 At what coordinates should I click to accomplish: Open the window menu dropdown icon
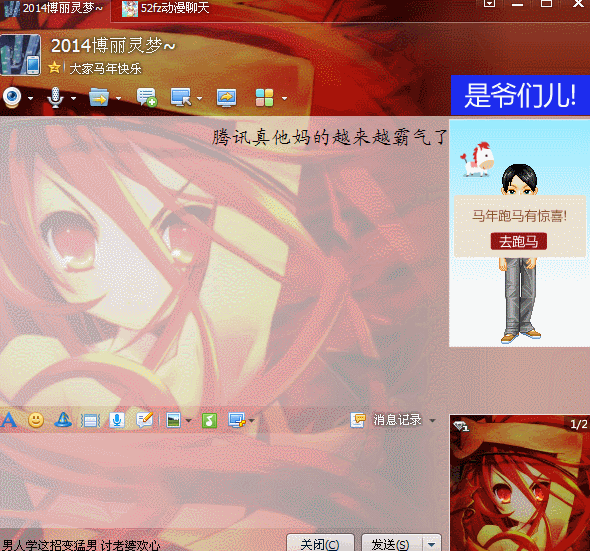click(x=489, y=3)
